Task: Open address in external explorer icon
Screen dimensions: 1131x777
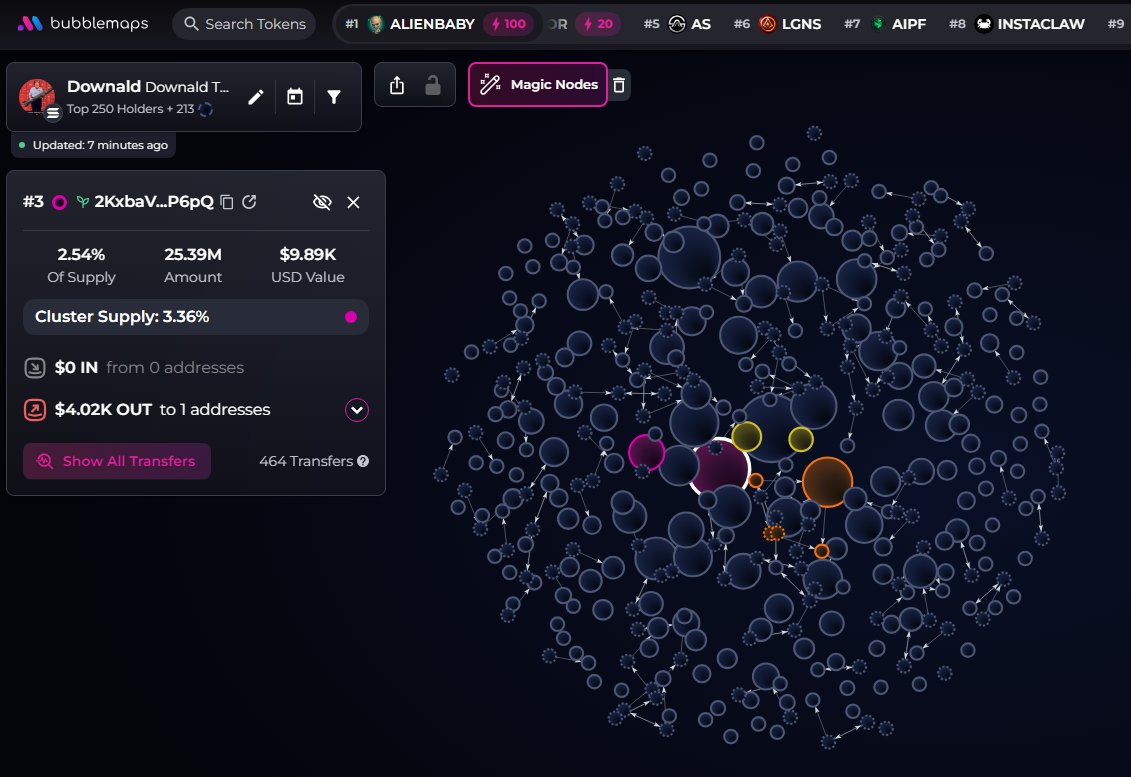Action: point(249,202)
